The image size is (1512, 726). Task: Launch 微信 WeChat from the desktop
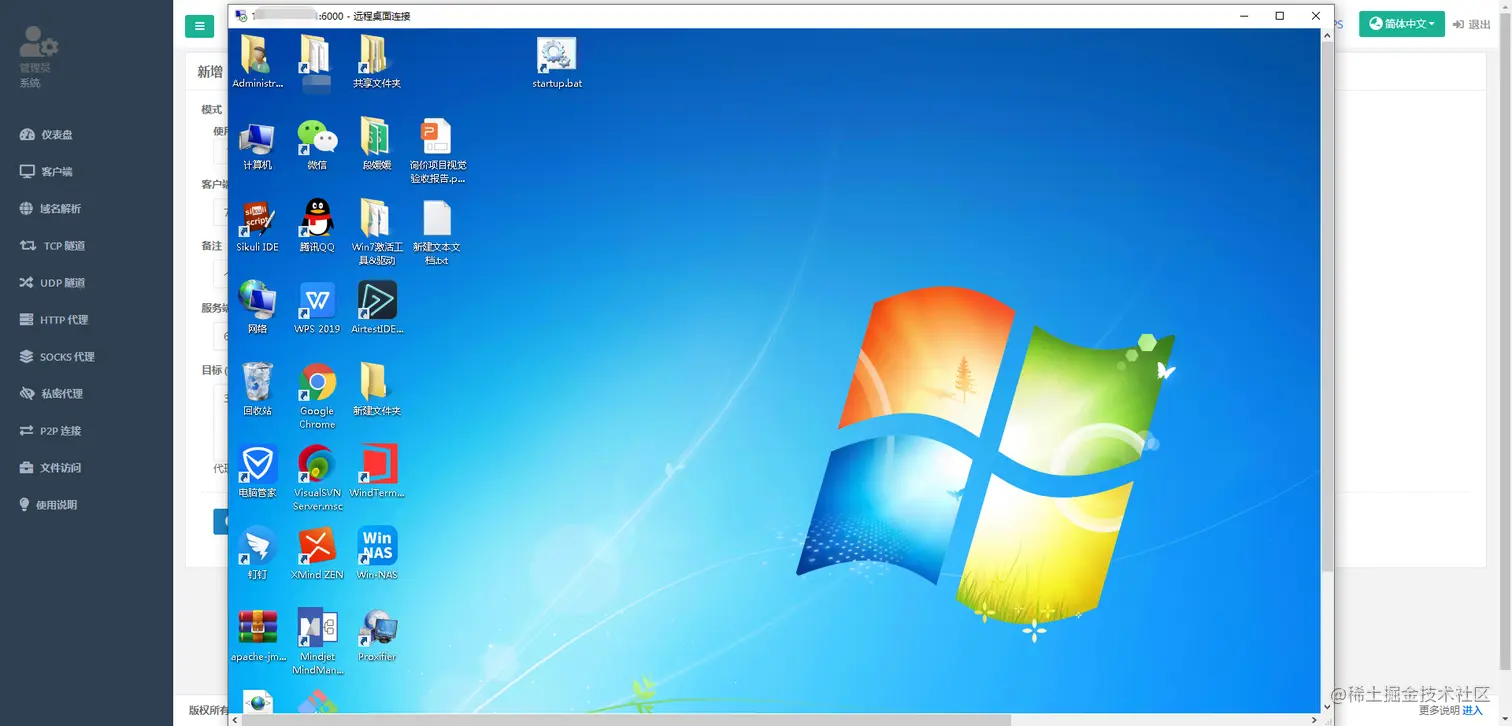(317, 145)
